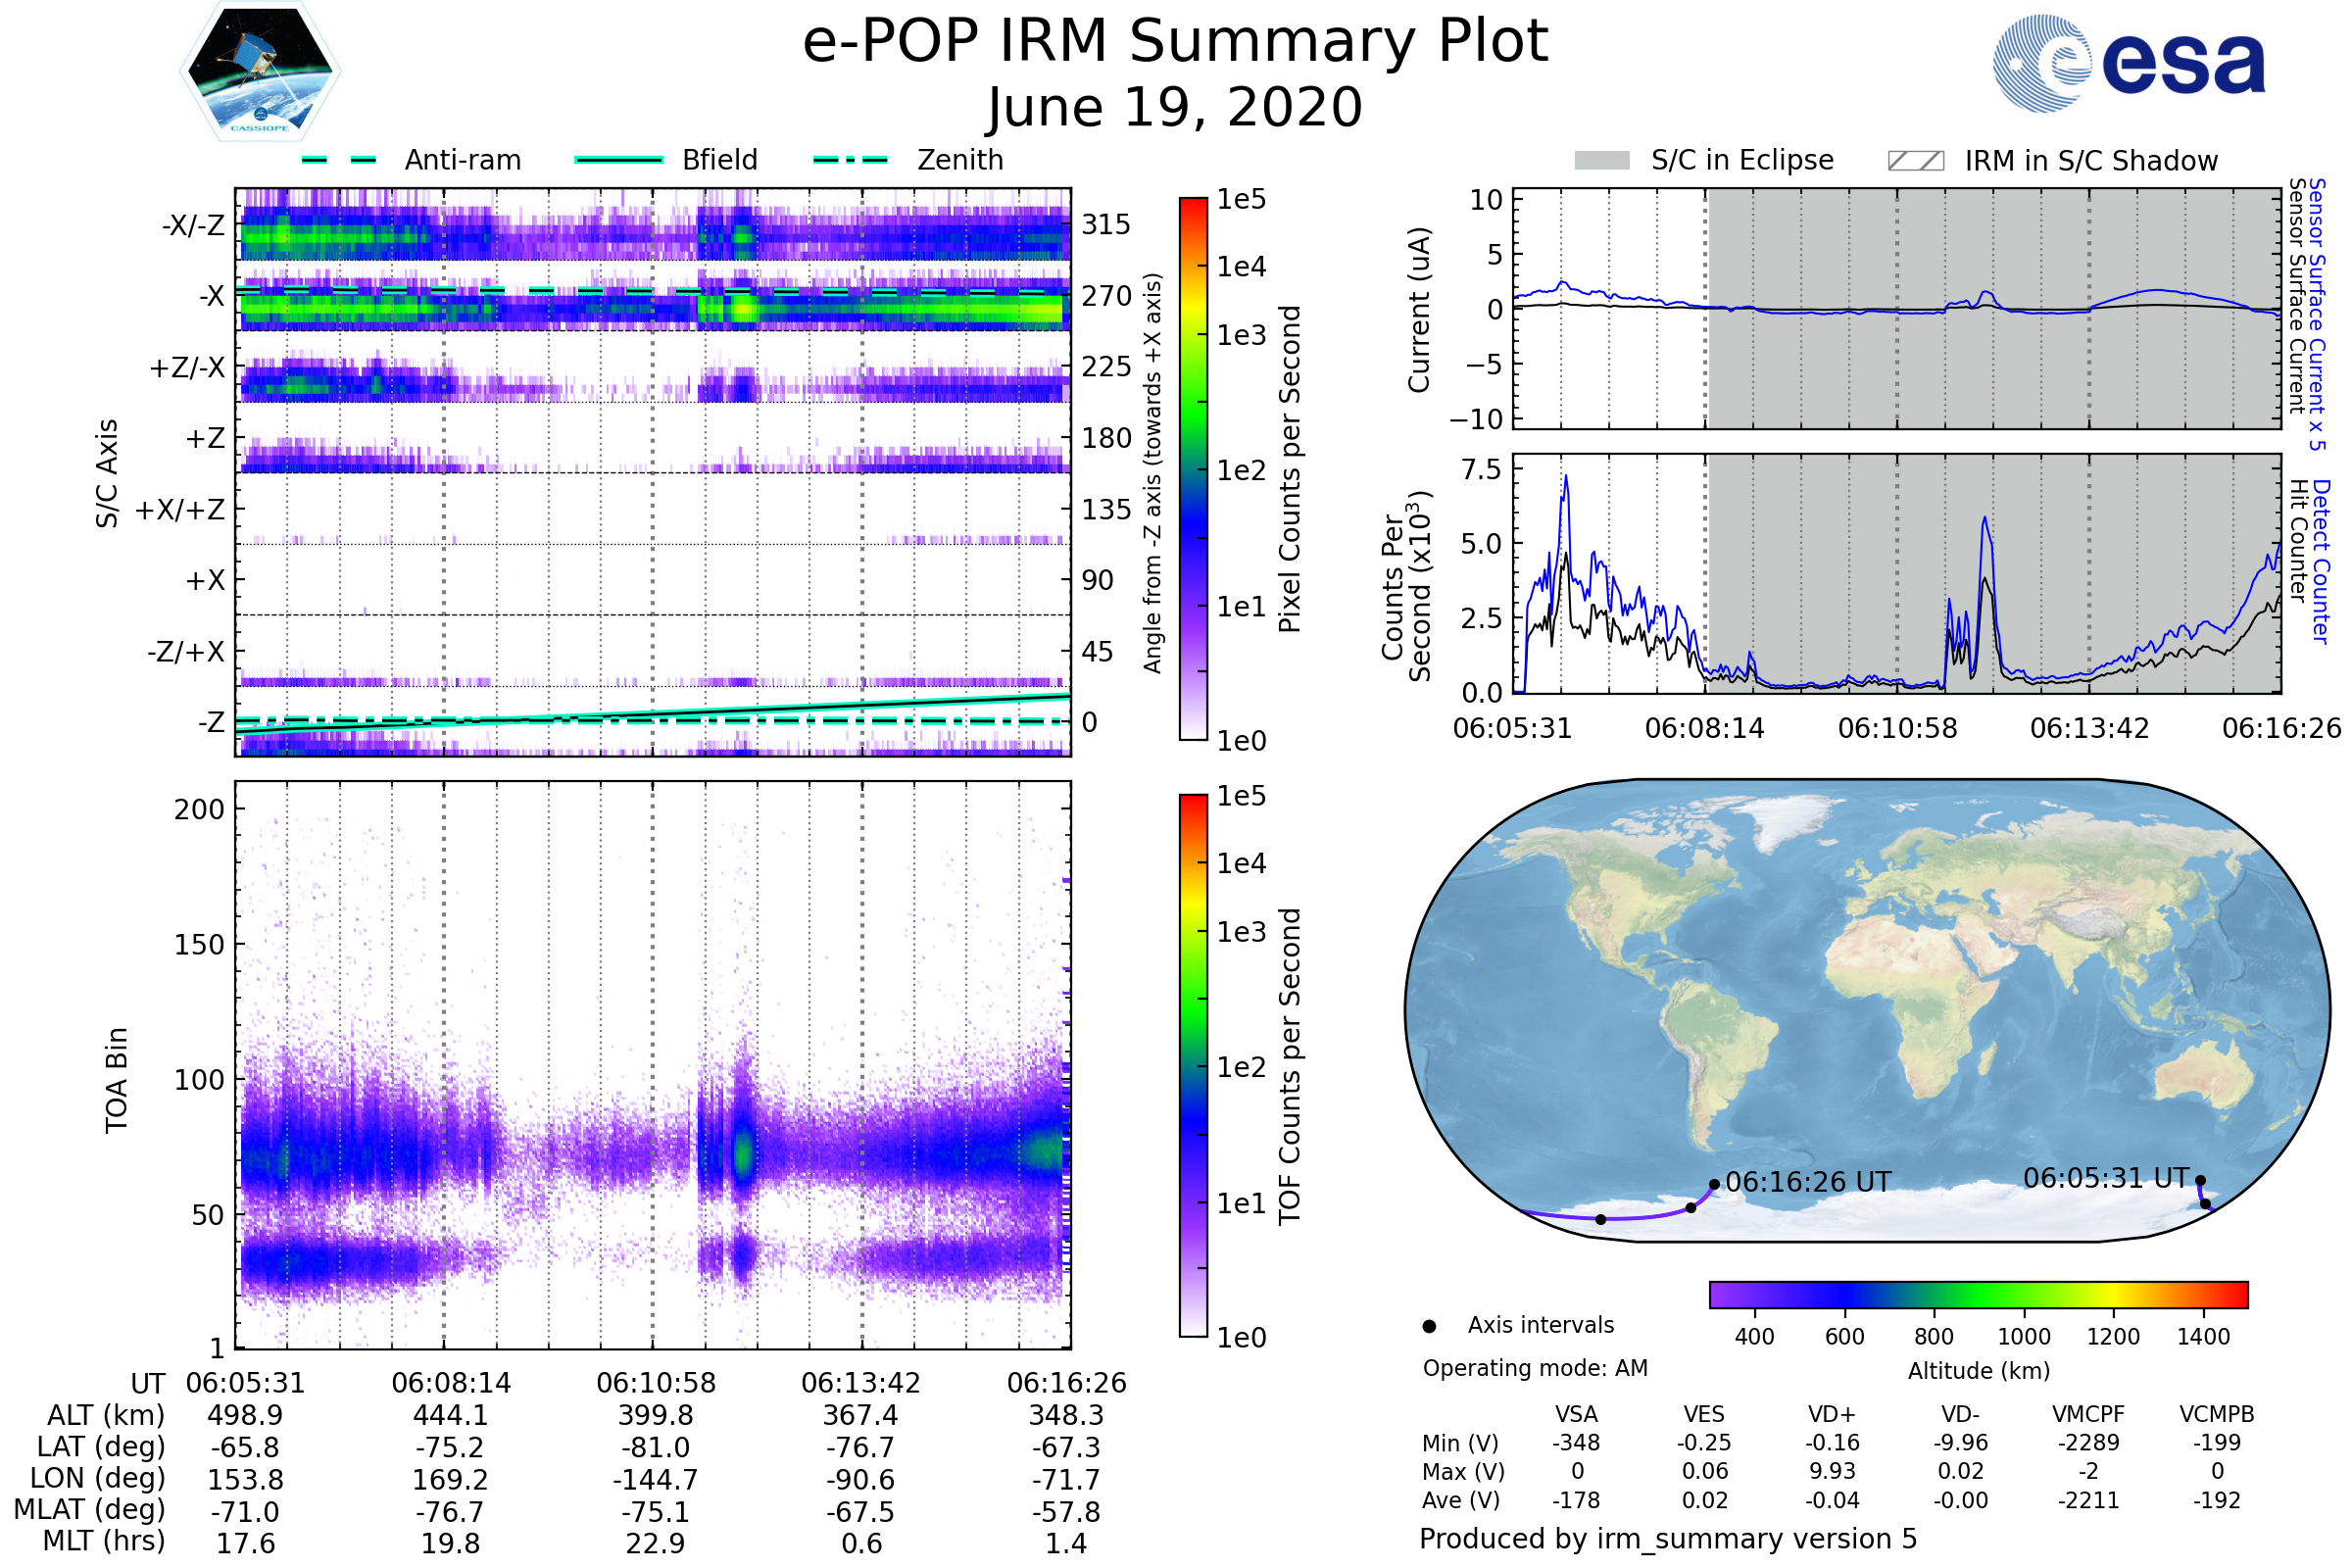Click the TOA Bin axis label

[x=117, y=1079]
